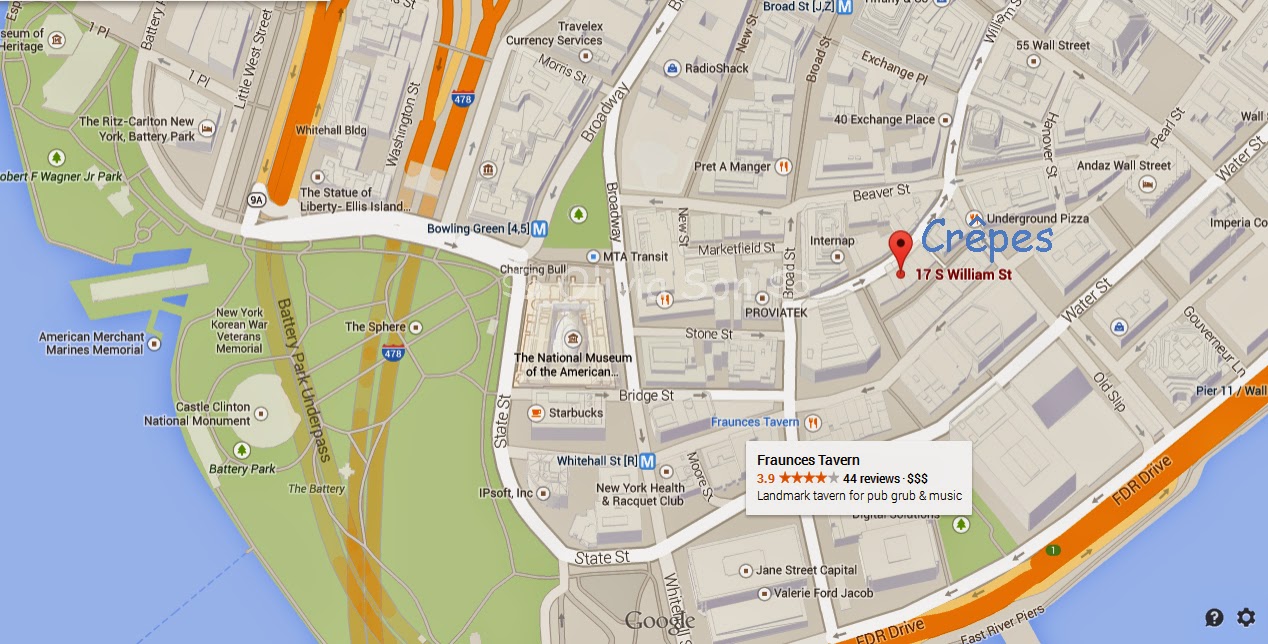Select the Pret A Manger restaurant icon
Screen dimensions: 1268x644
(785, 166)
